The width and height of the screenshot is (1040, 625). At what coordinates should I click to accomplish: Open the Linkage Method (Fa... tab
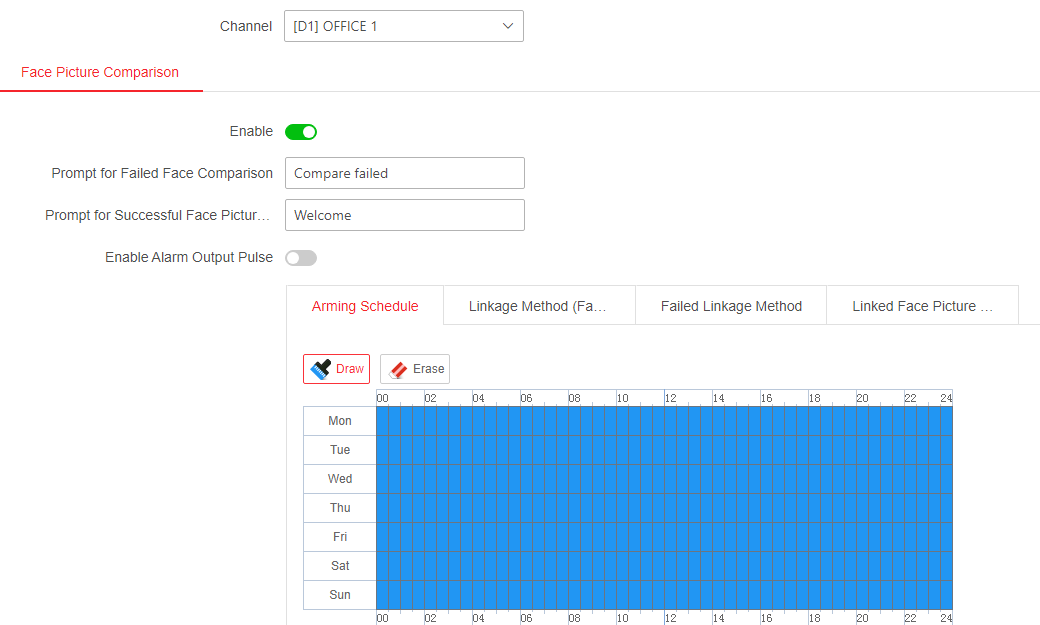(538, 306)
